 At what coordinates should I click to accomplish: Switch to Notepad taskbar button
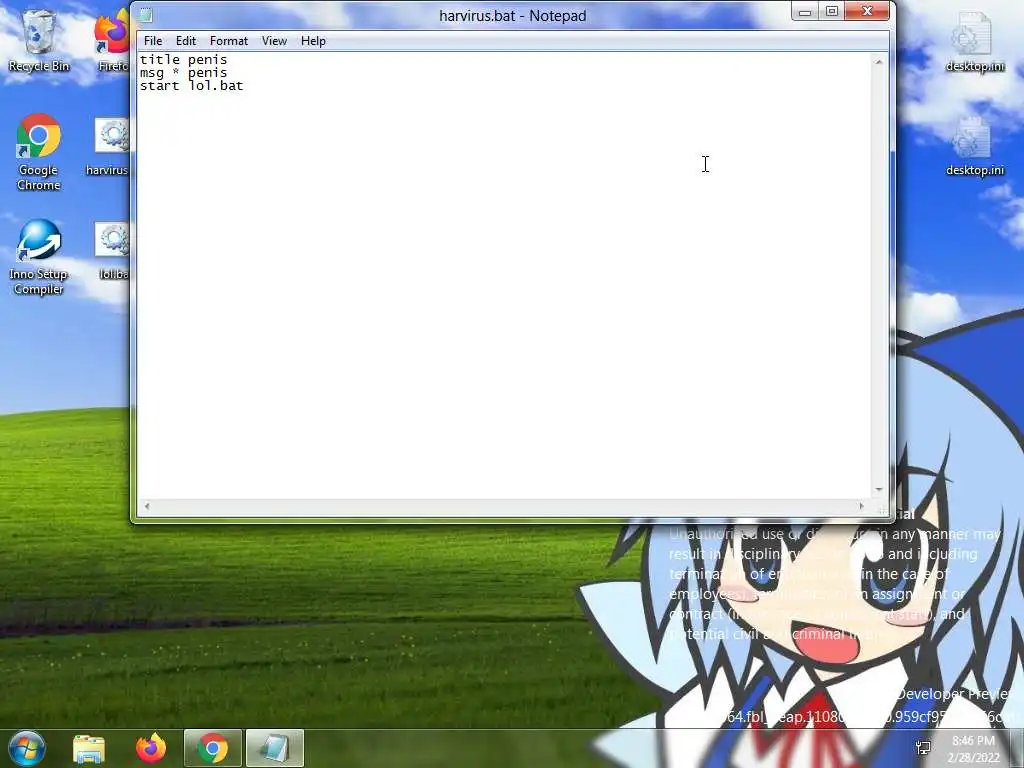[275, 748]
